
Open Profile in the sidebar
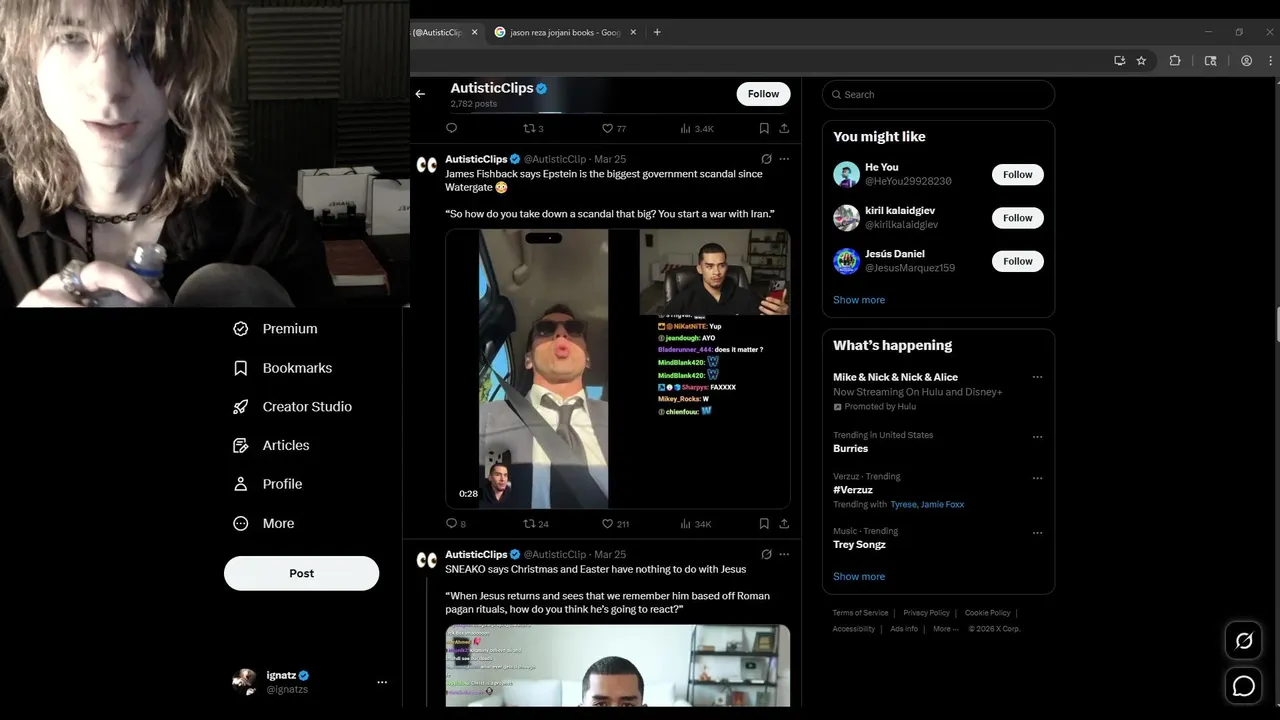pyautogui.click(x=267, y=484)
